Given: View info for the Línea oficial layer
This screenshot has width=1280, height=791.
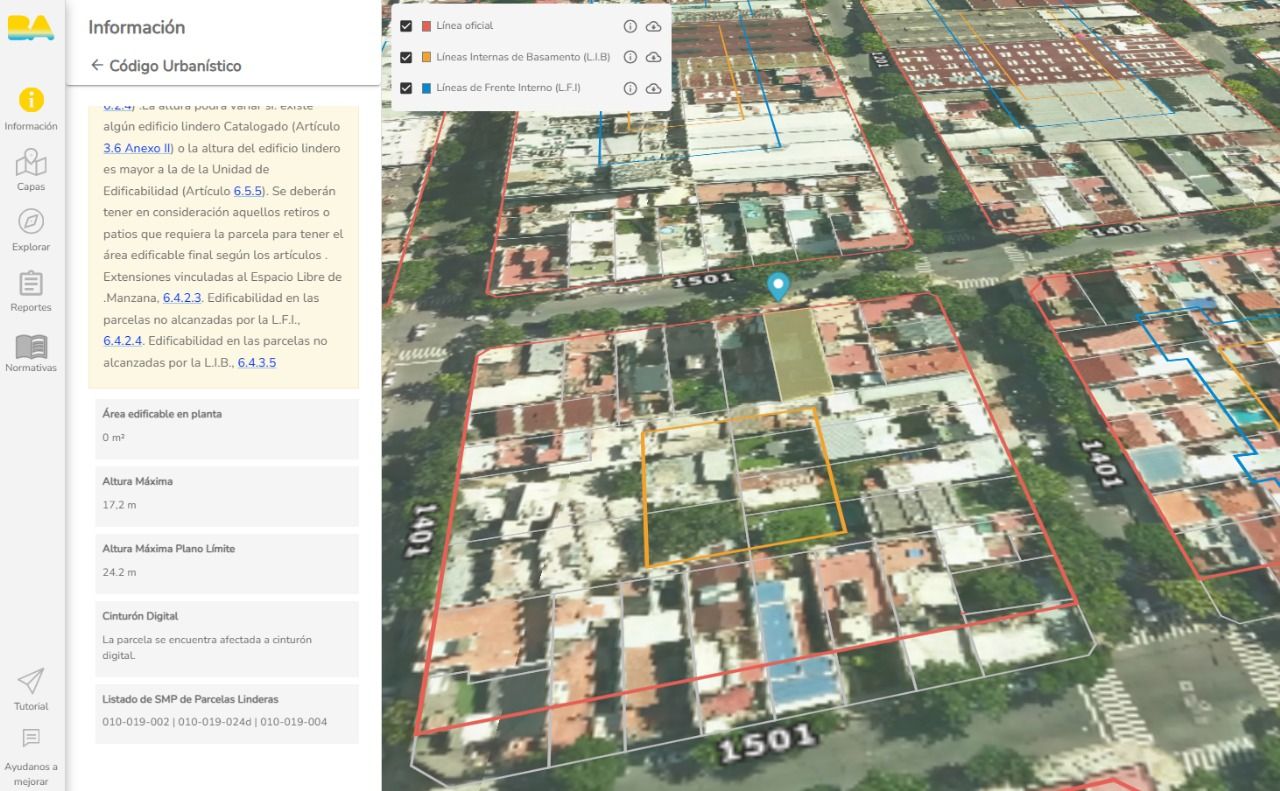Looking at the screenshot, I should click(x=630, y=26).
